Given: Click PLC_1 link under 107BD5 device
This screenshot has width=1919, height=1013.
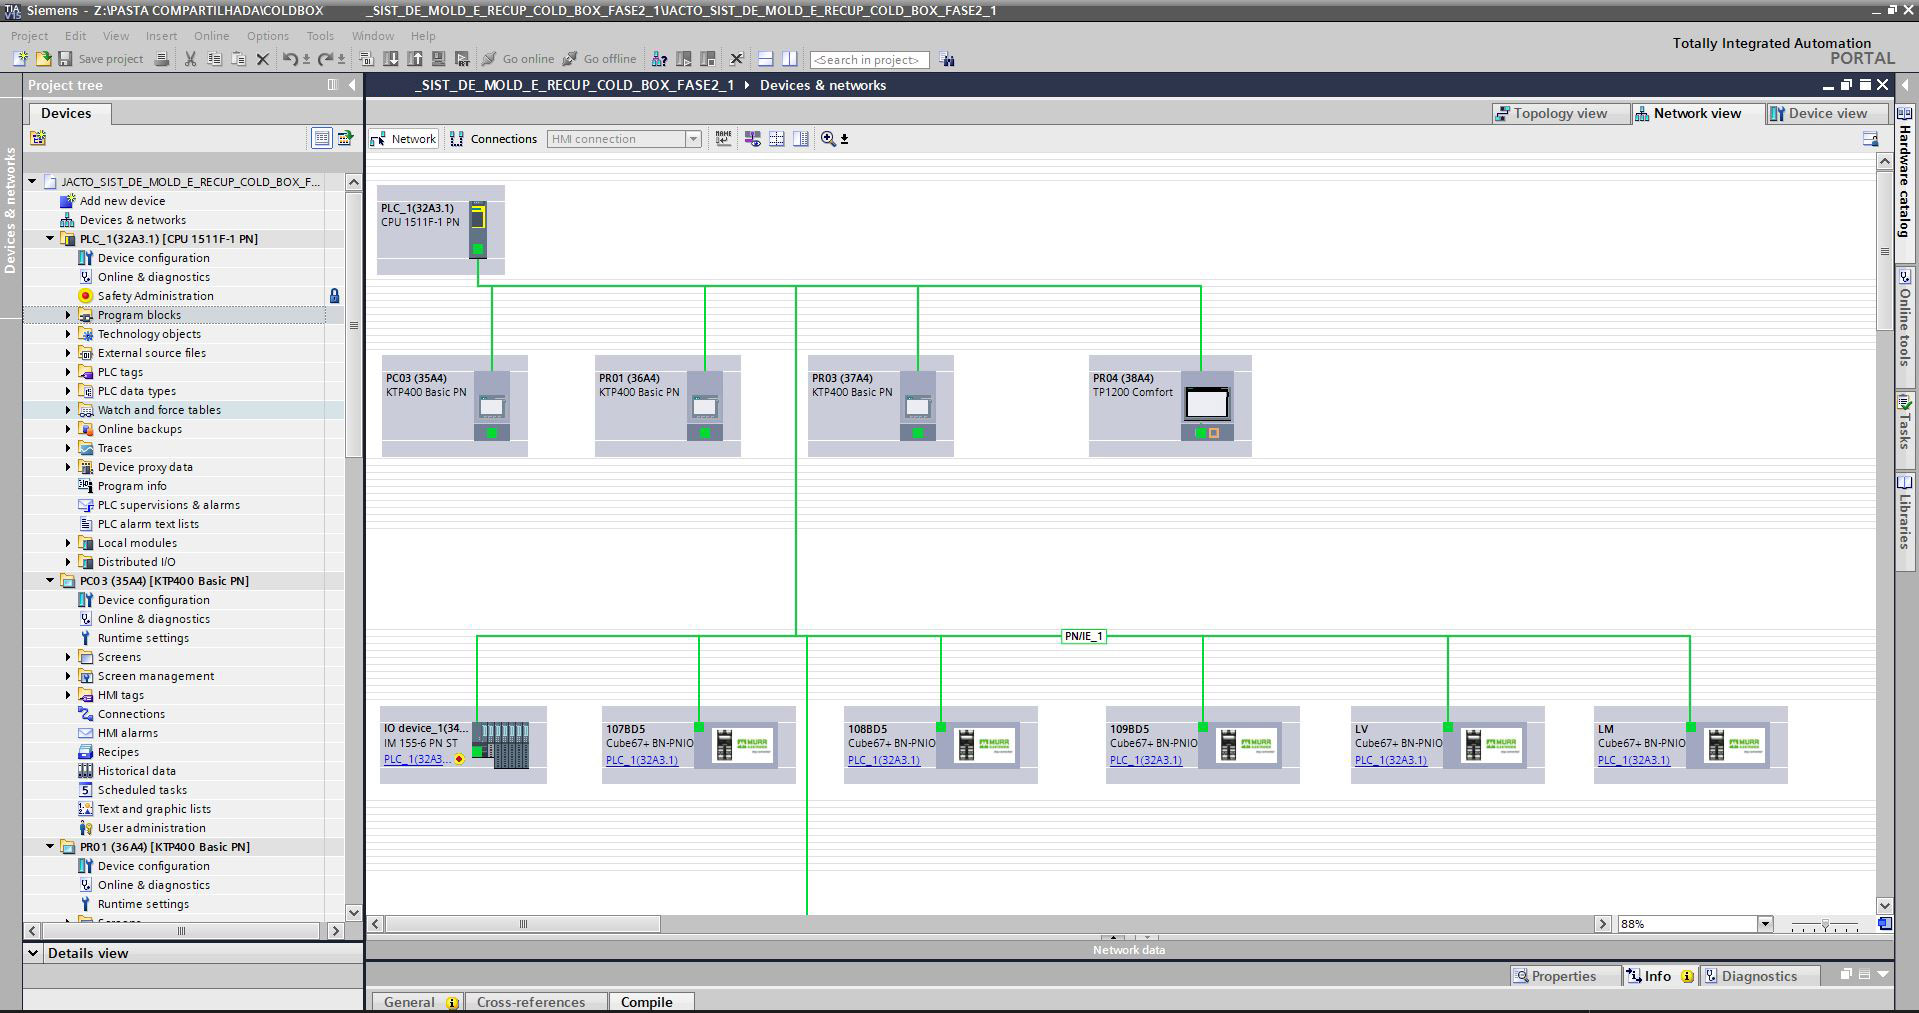Looking at the screenshot, I should tap(641, 760).
